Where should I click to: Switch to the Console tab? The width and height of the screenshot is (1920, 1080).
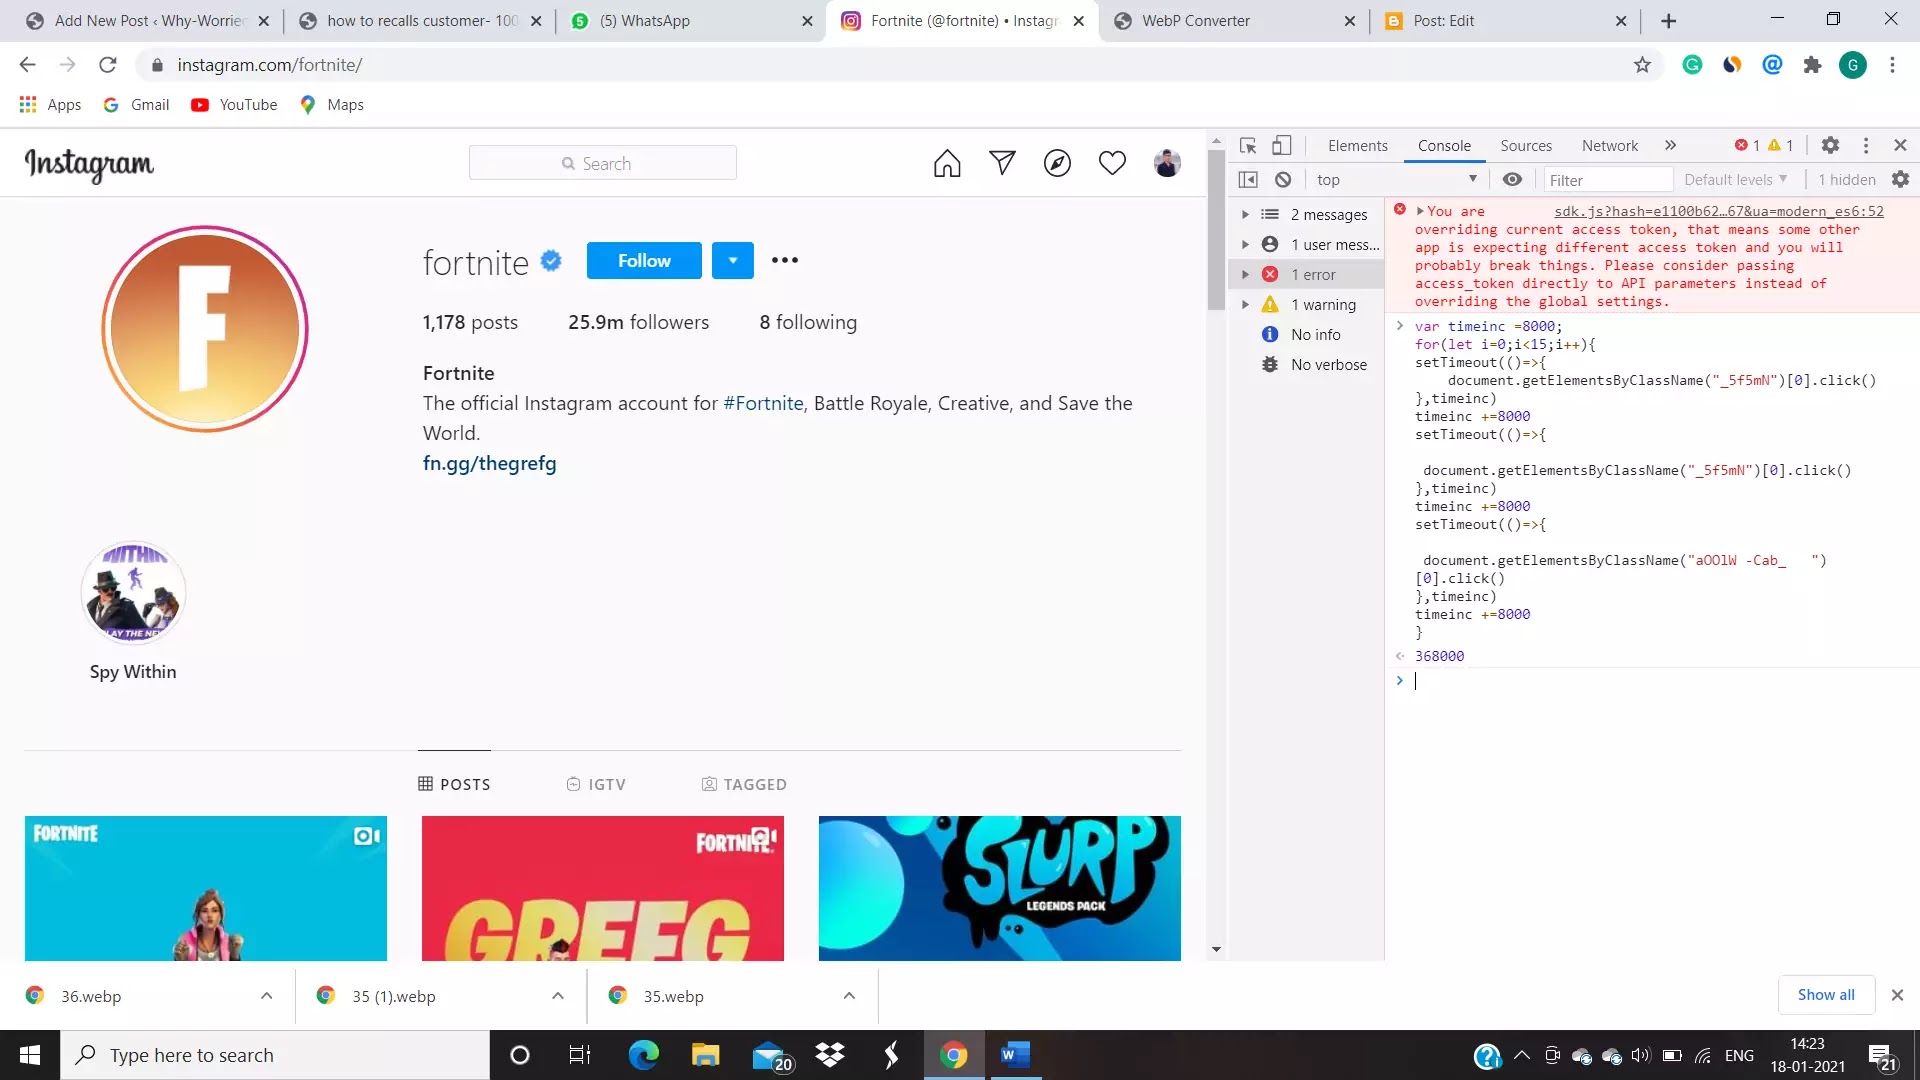tap(1444, 146)
